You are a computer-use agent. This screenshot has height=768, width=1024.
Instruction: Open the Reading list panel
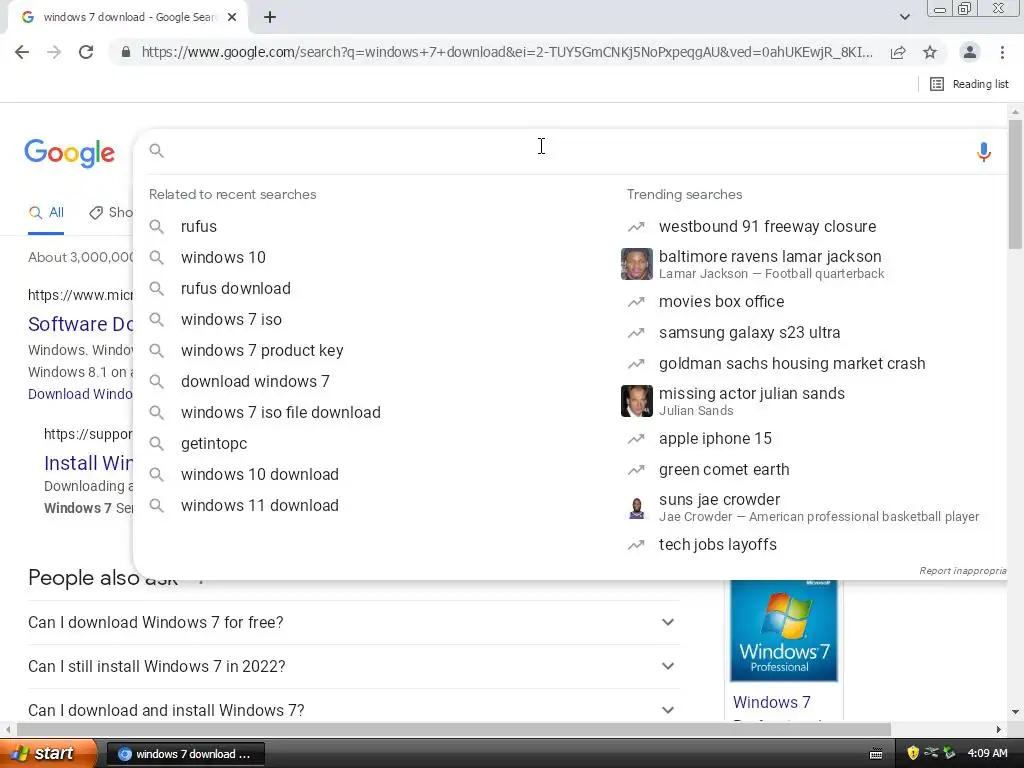pyautogui.click(x=969, y=84)
